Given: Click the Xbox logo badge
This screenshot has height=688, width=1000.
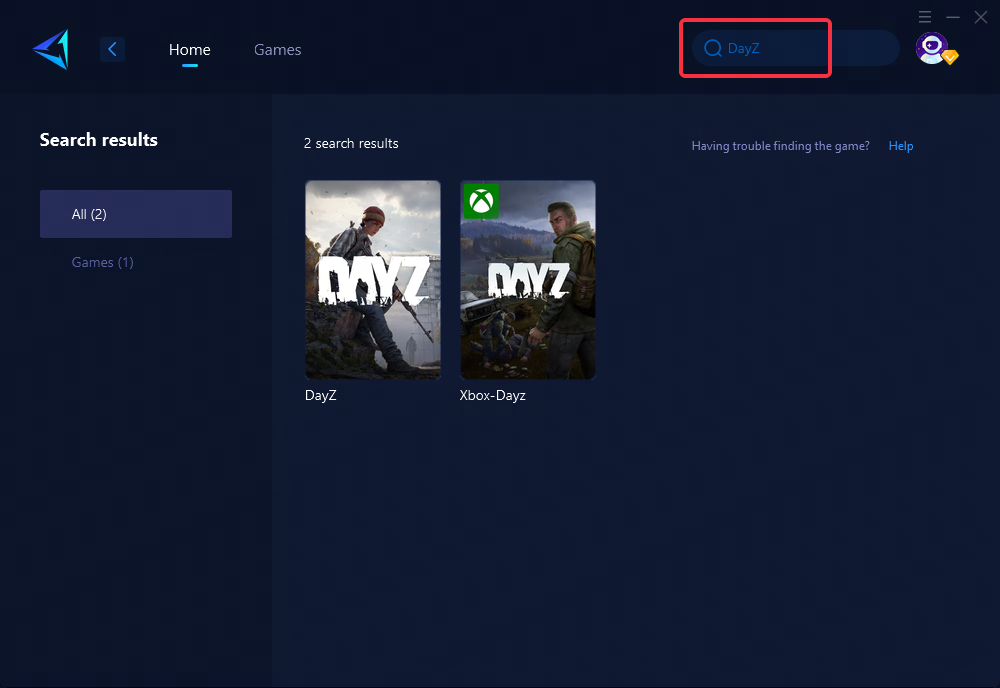Looking at the screenshot, I should (481, 201).
